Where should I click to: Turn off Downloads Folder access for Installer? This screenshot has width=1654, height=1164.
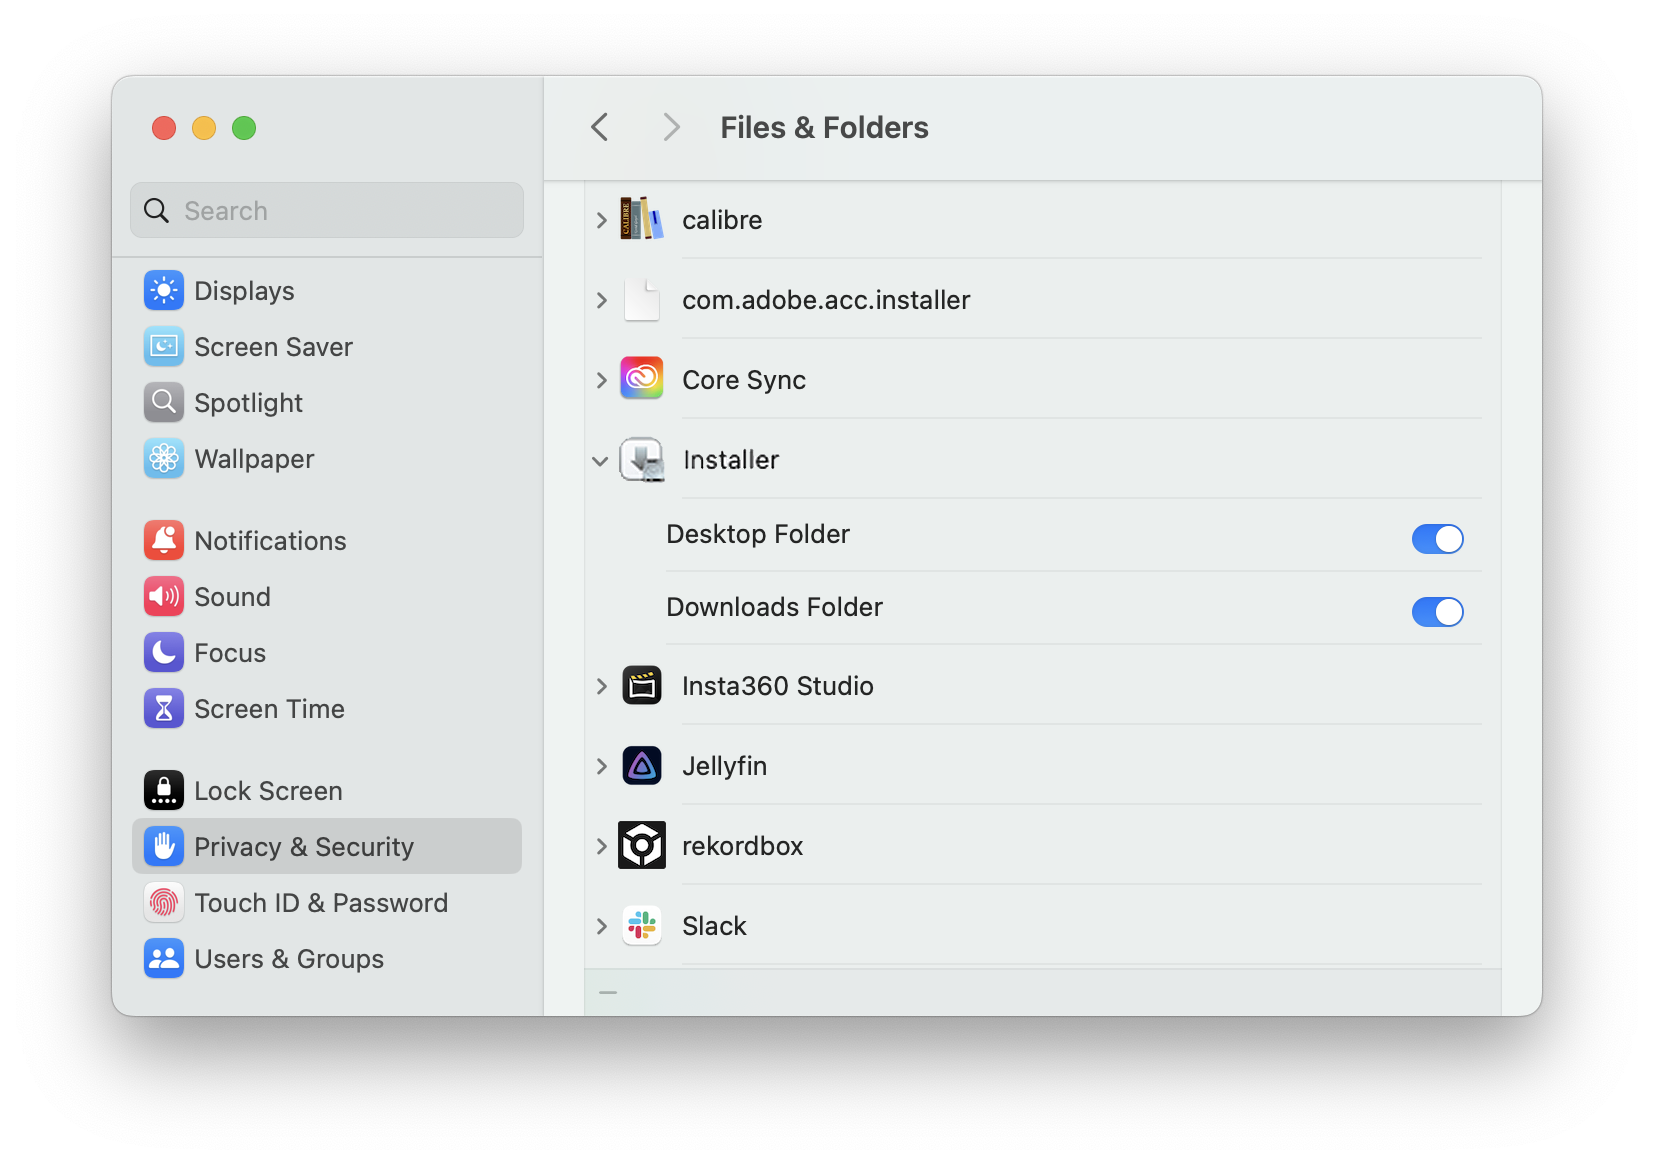pos(1437,612)
